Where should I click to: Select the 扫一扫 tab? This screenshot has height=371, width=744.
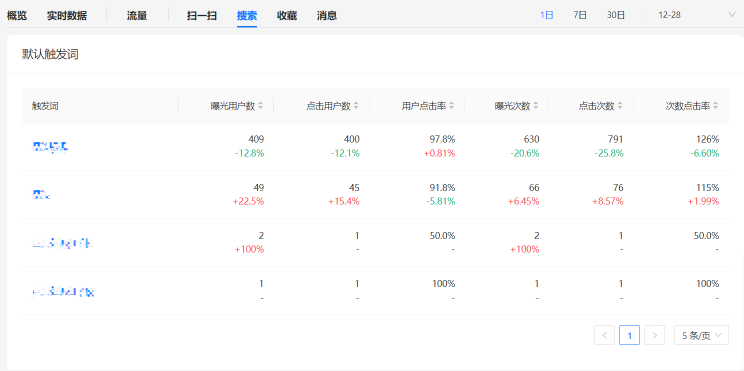pos(202,16)
